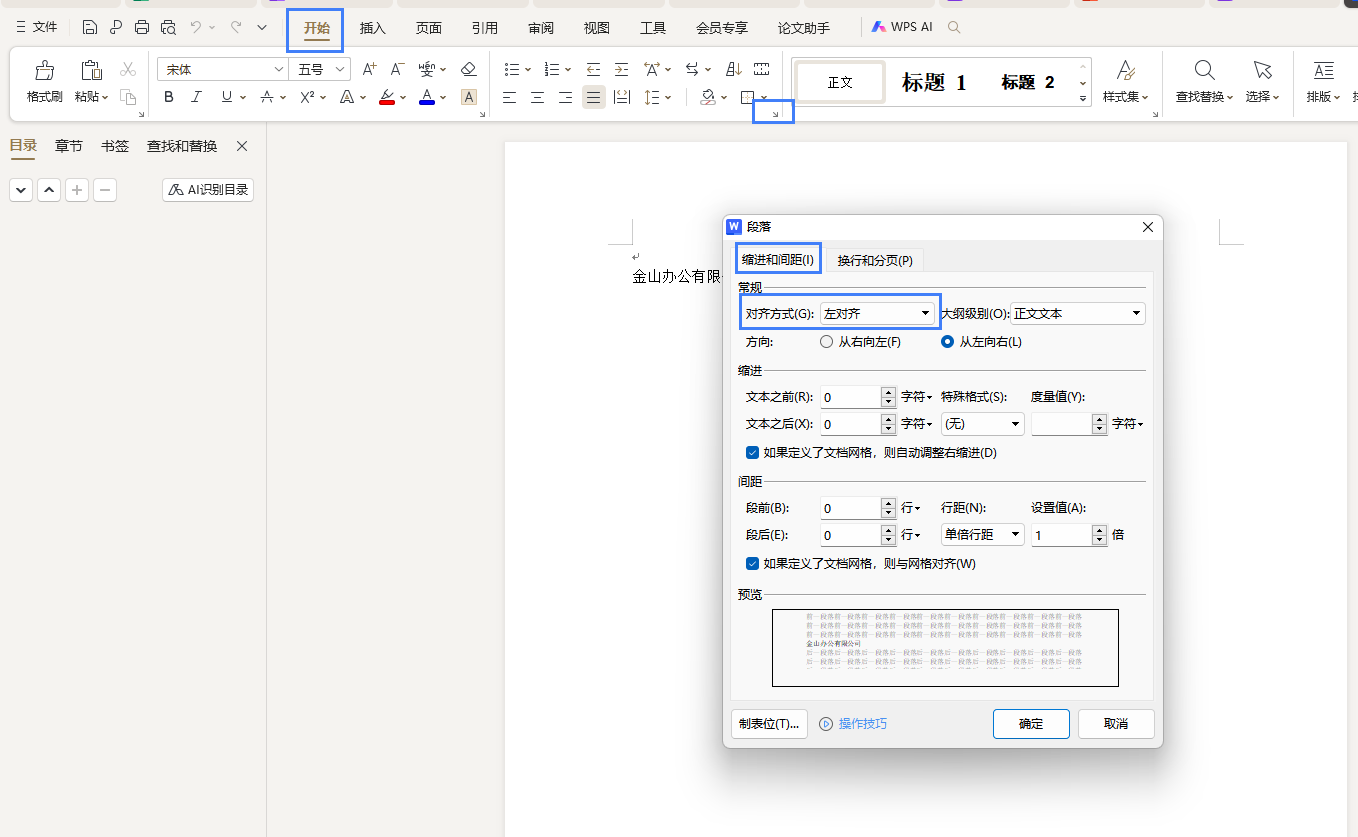This screenshot has height=837, width=1358.
Task: Click the AI识别目录 button
Action: point(208,190)
